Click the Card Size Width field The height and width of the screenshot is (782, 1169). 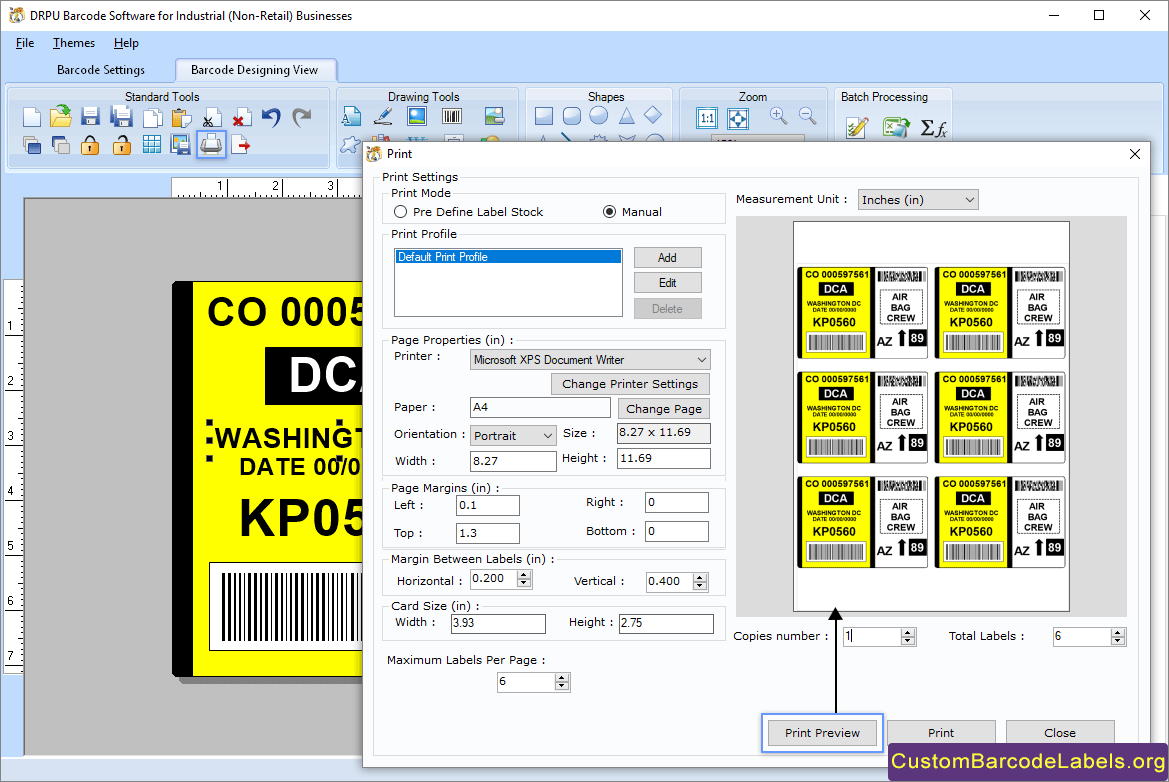point(498,623)
